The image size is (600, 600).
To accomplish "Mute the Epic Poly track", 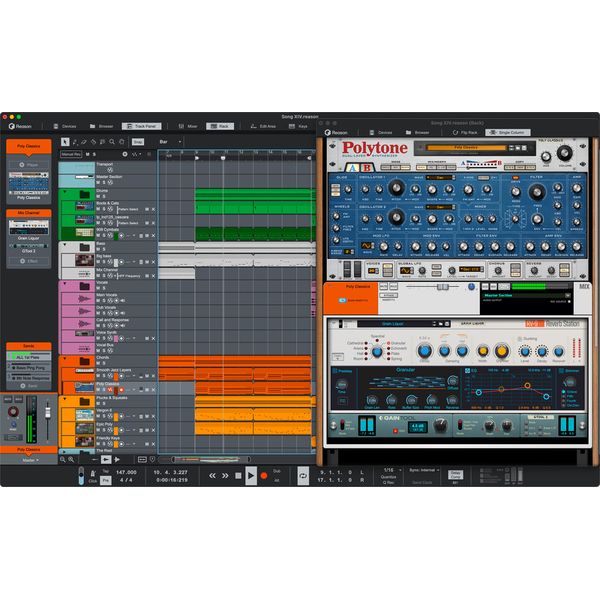I will [x=98, y=430].
